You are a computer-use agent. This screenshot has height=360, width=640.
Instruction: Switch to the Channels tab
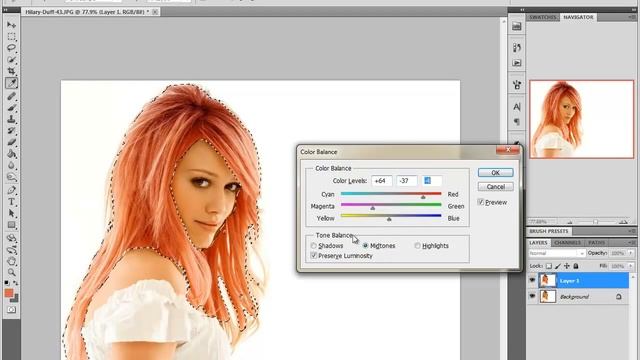coord(567,242)
